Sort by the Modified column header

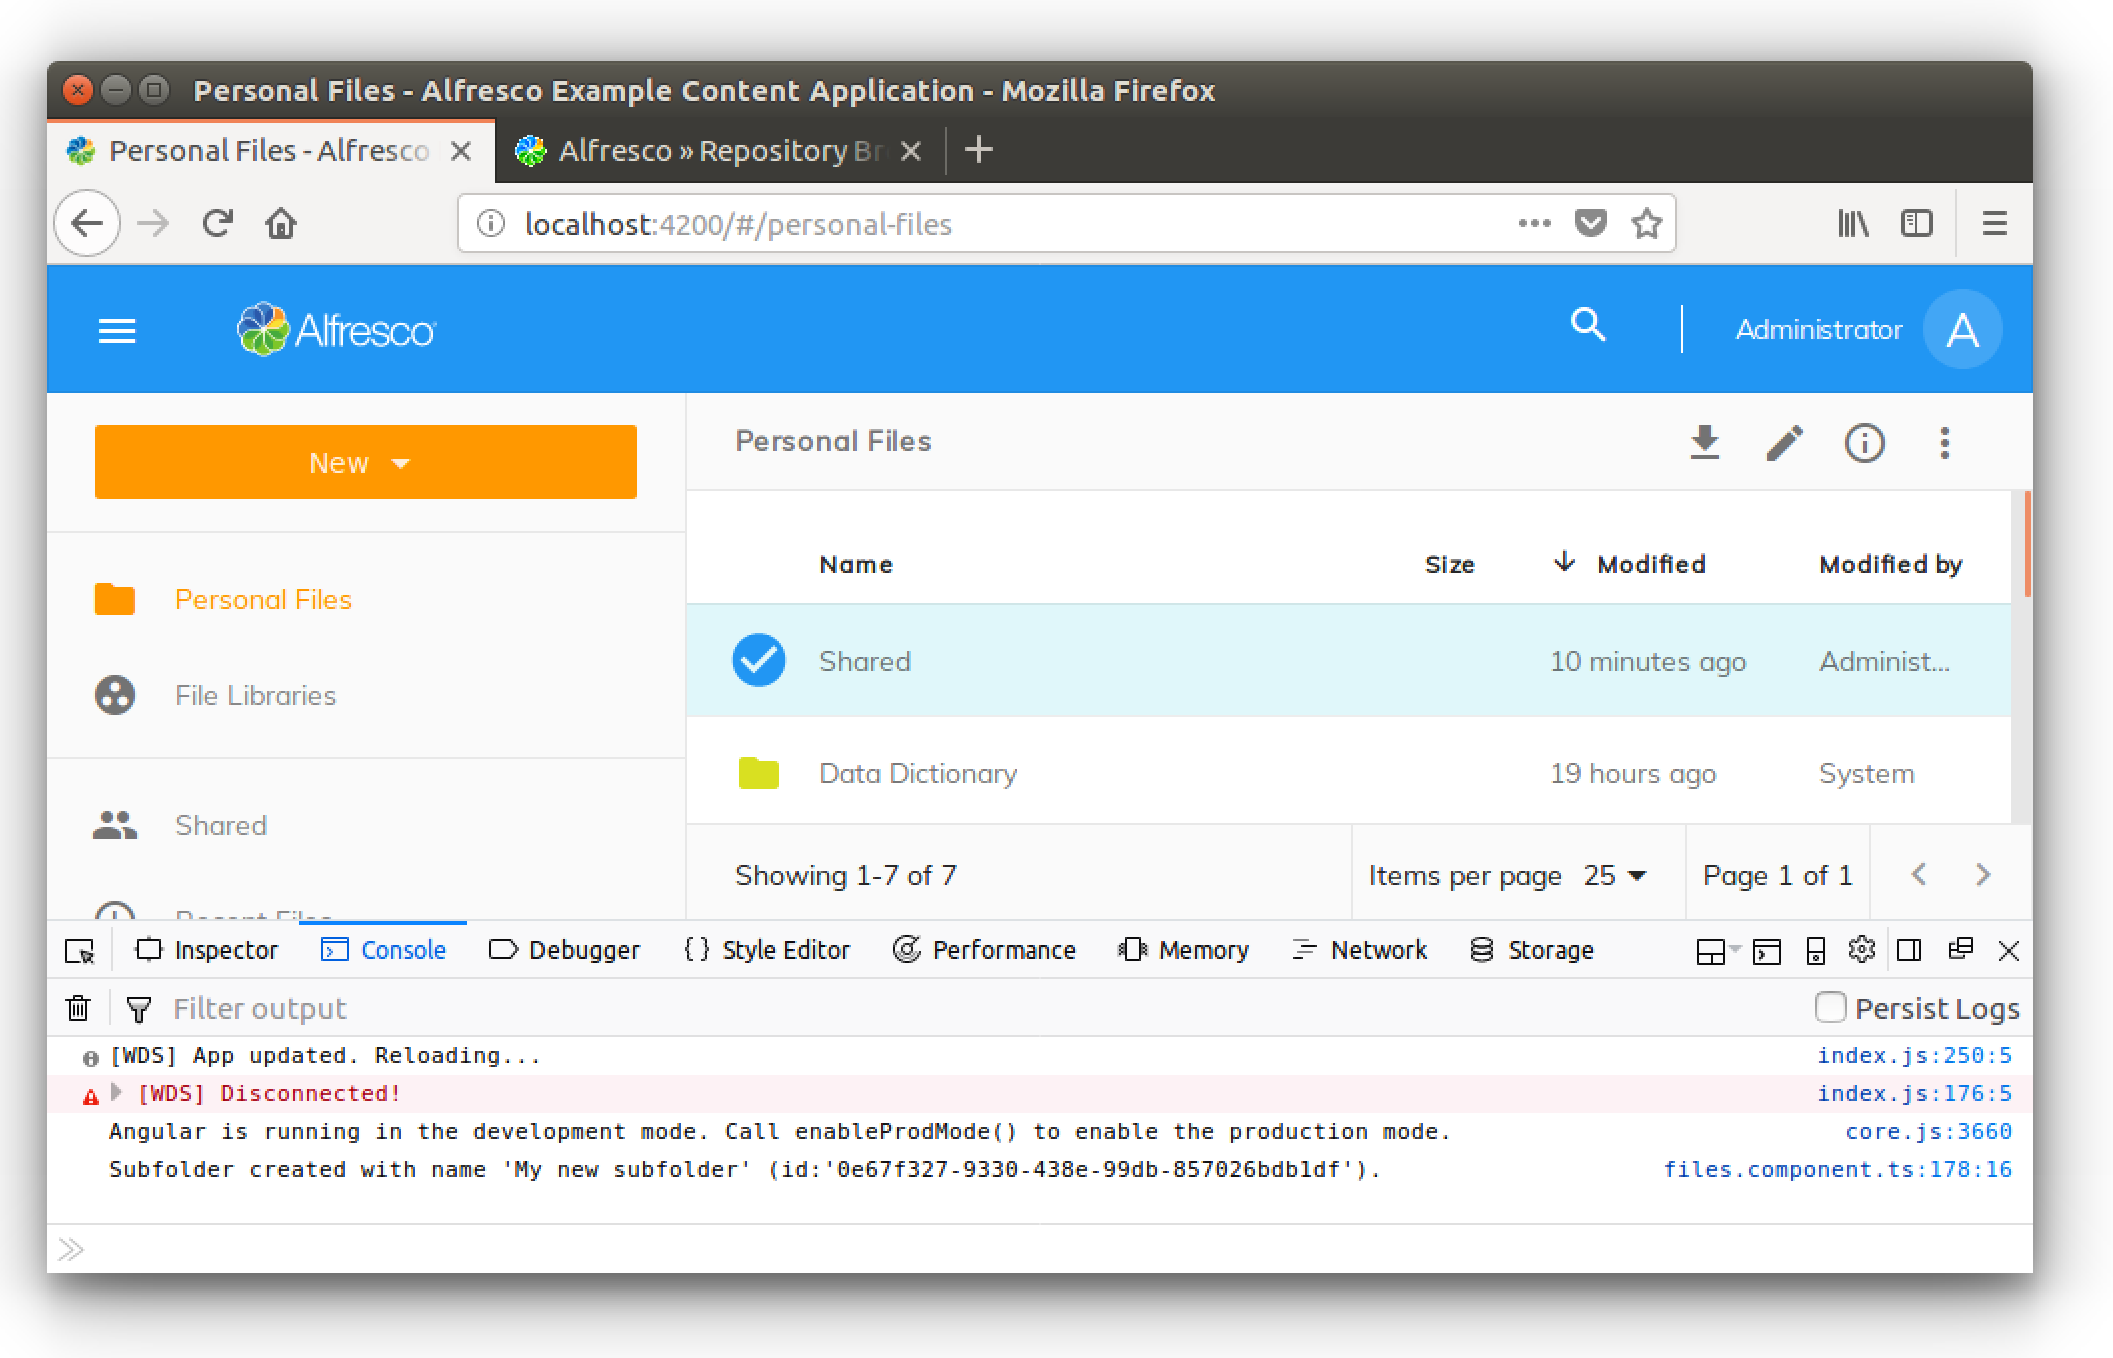pos(1651,564)
